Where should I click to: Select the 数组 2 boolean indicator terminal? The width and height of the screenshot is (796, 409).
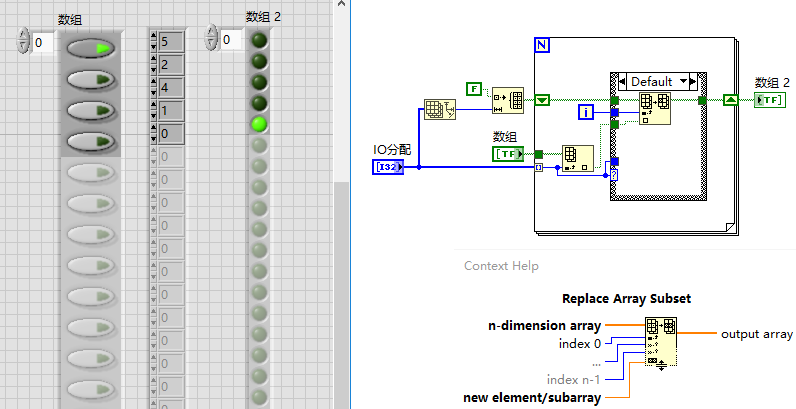770,100
